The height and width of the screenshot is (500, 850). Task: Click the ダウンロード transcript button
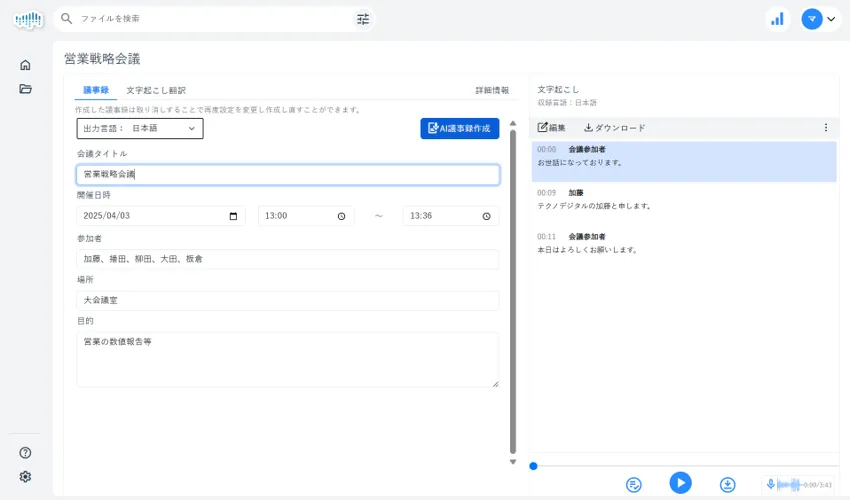coord(614,127)
